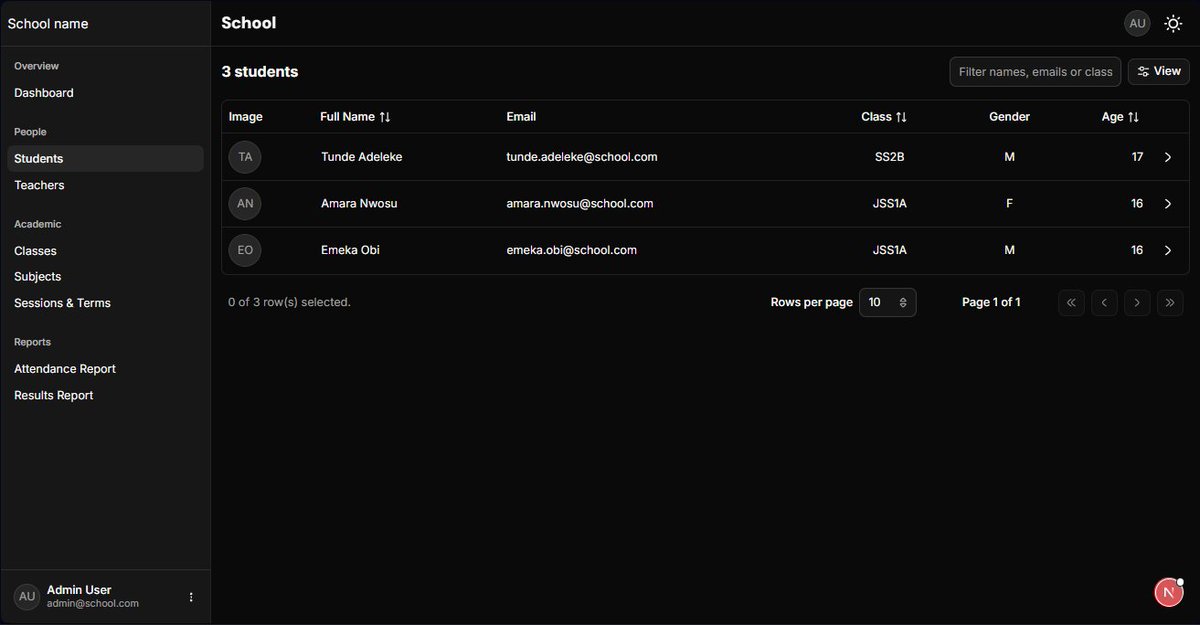Click gender F in Amara Nwosu row

coord(1010,204)
